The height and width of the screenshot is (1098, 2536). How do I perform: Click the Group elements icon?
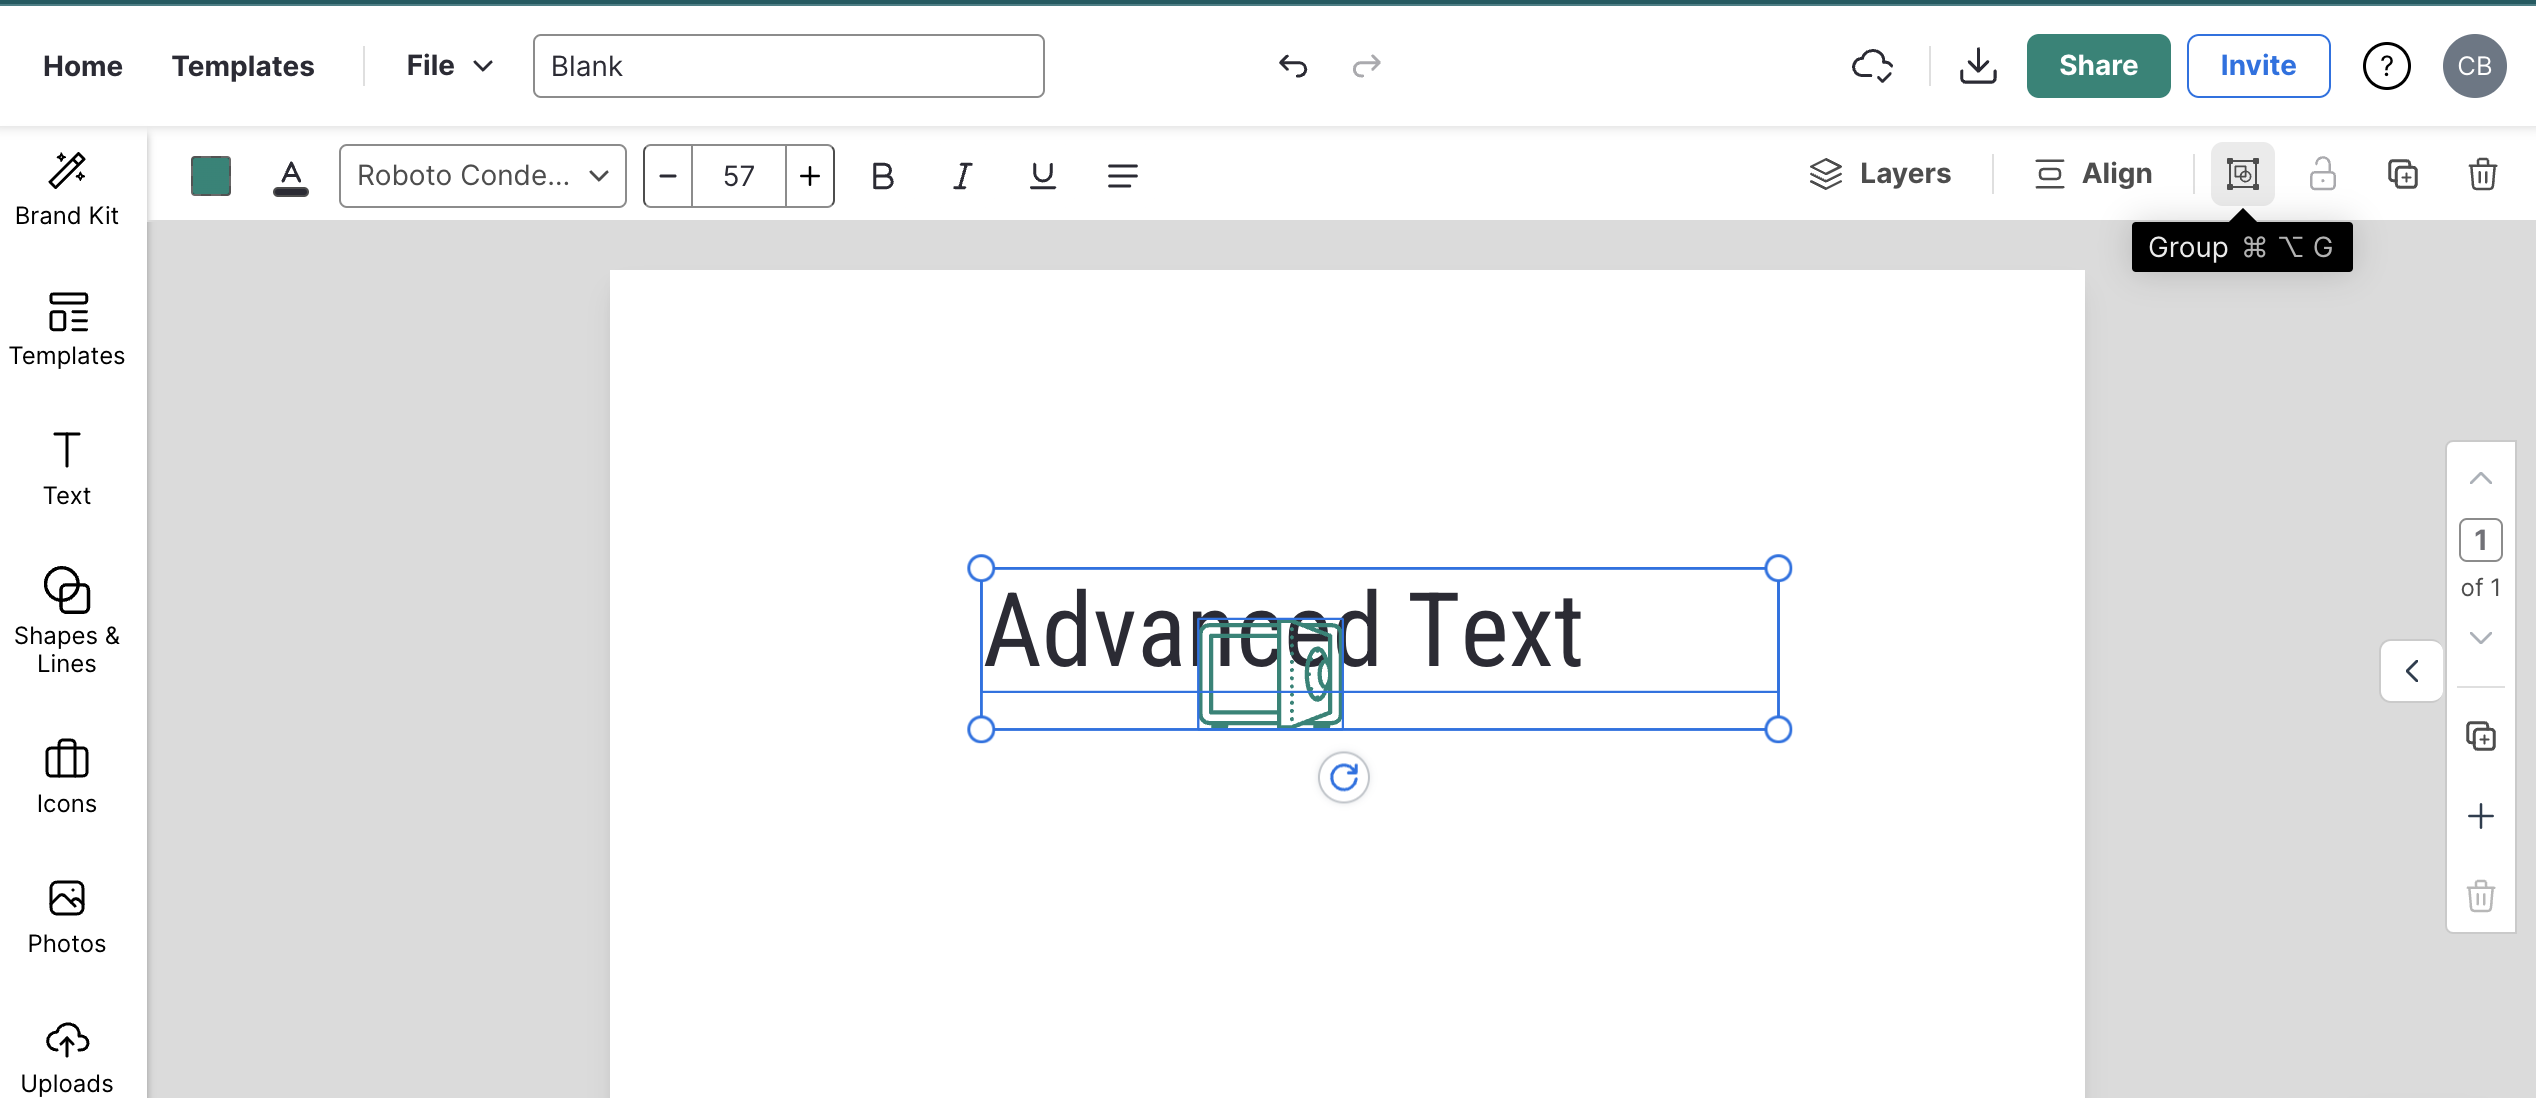tap(2242, 175)
